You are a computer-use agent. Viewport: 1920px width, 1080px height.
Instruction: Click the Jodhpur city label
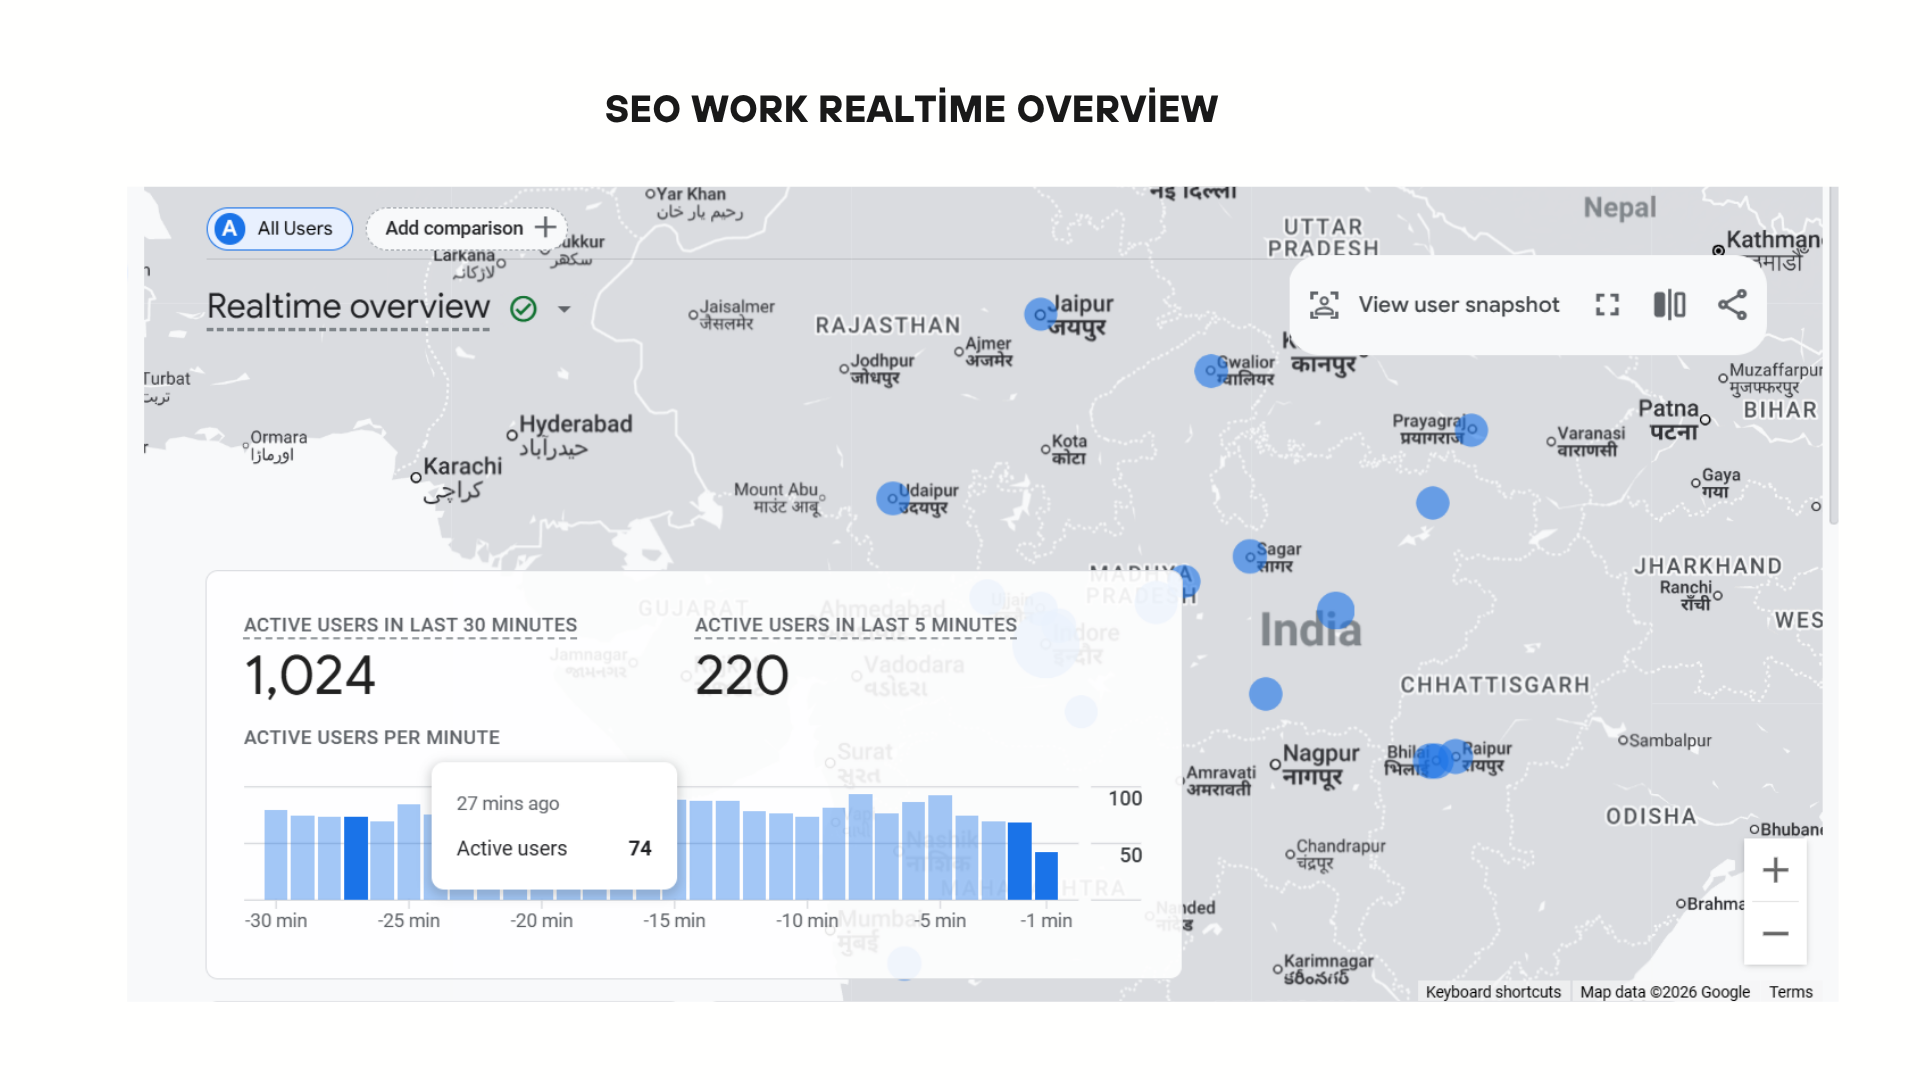coord(882,369)
